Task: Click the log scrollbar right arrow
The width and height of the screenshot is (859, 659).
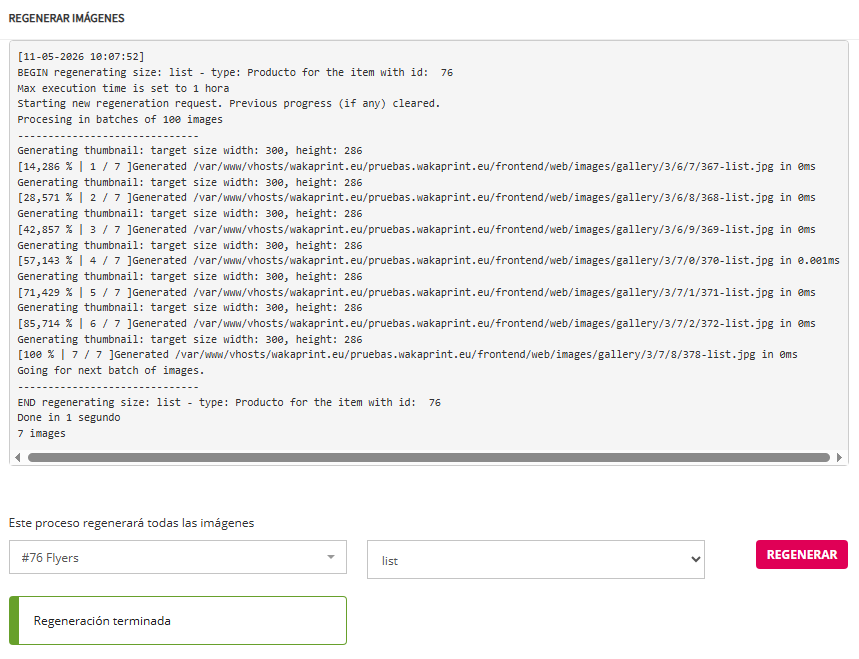Action: 839,457
